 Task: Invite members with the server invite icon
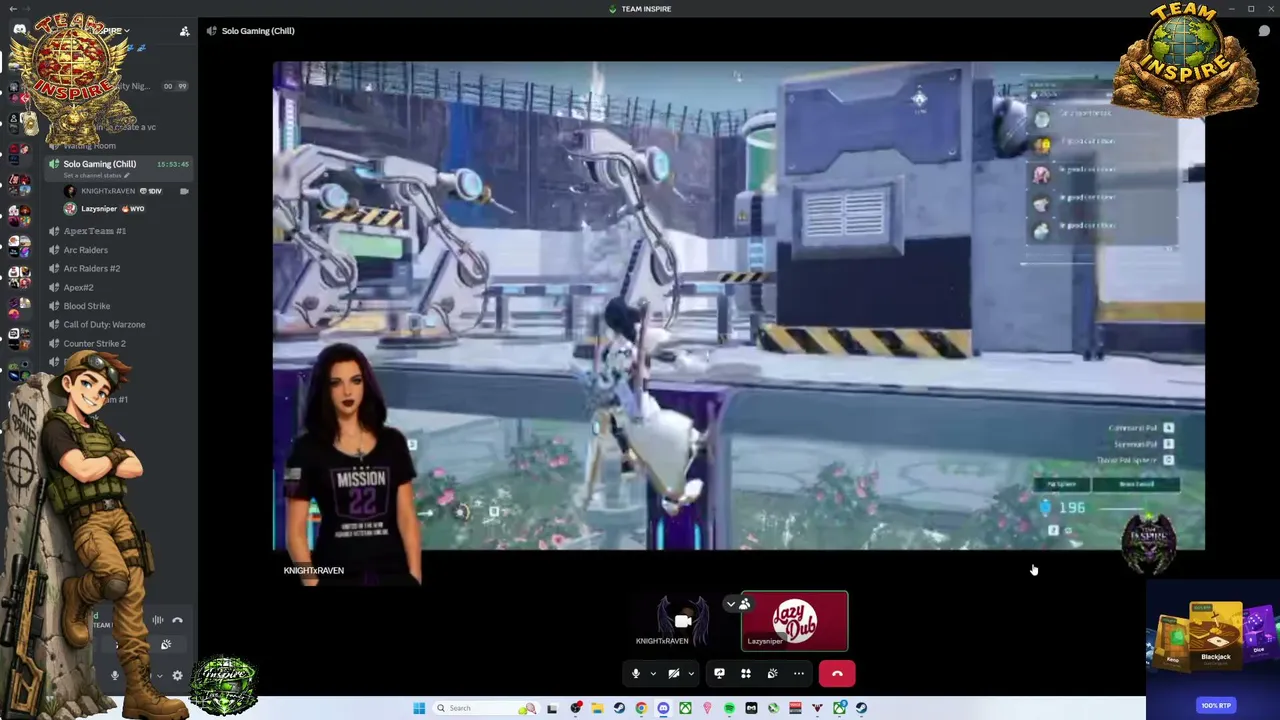[184, 31]
